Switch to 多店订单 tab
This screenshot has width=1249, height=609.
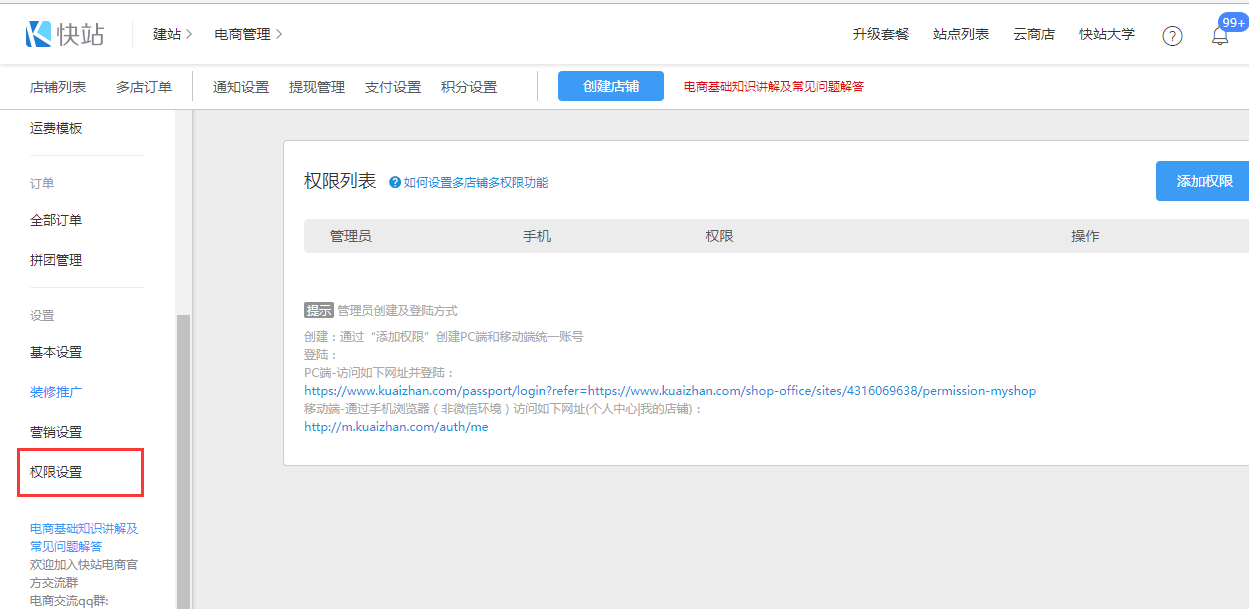coord(144,87)
